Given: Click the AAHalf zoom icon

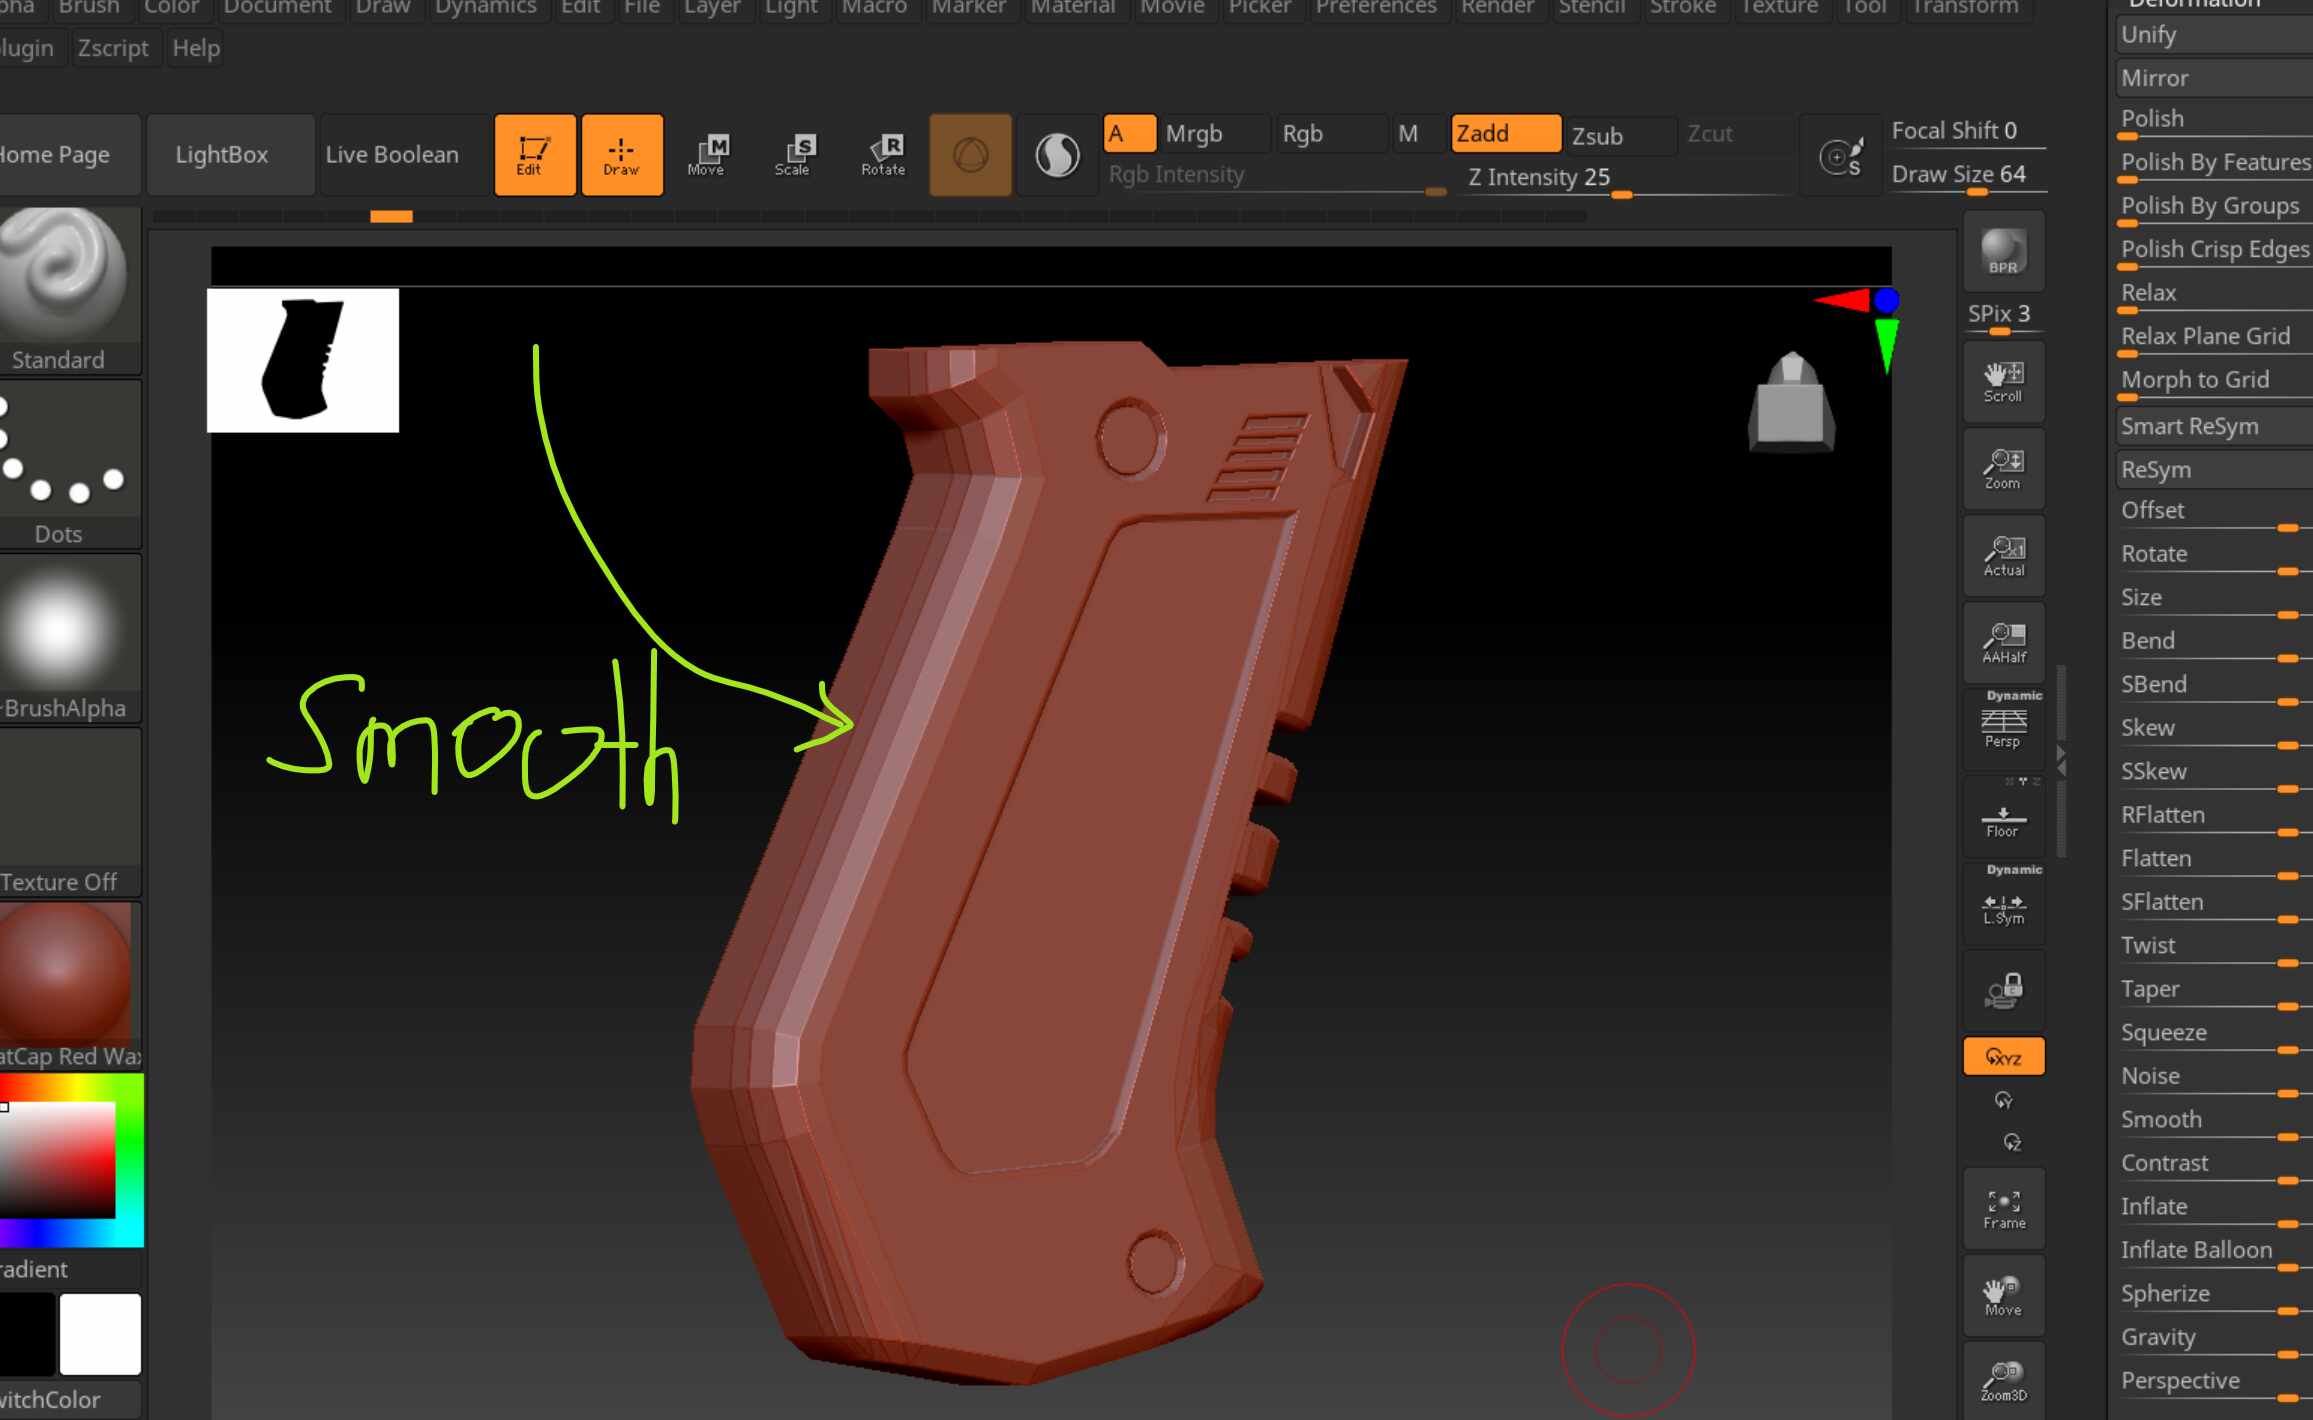Looking at the screenshot, I should point(2003,643).
